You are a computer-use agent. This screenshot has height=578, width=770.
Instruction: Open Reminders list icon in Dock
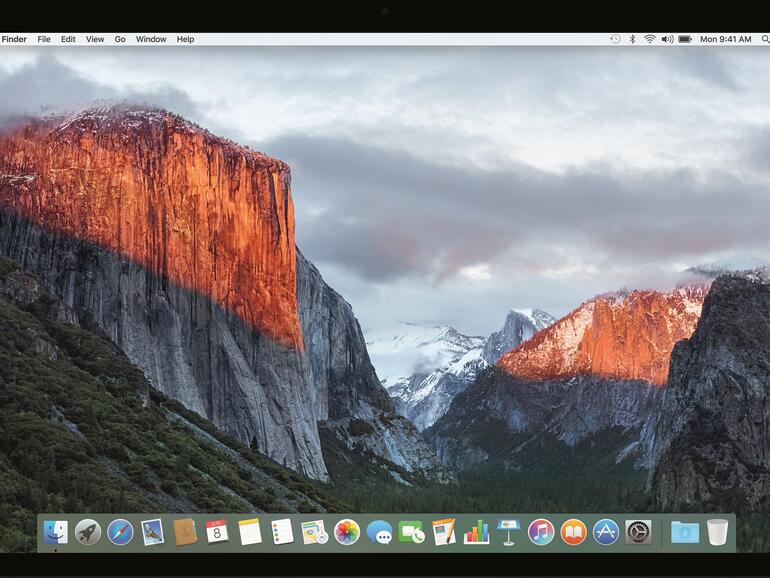[282, 532]
